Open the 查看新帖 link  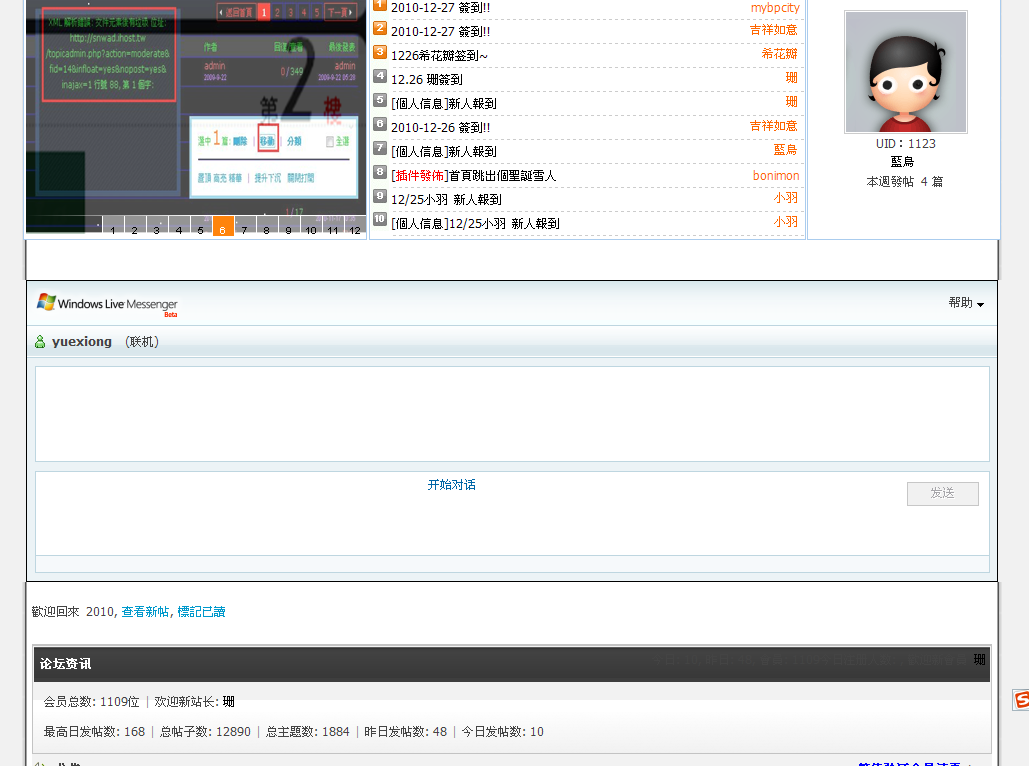[145, 612]
